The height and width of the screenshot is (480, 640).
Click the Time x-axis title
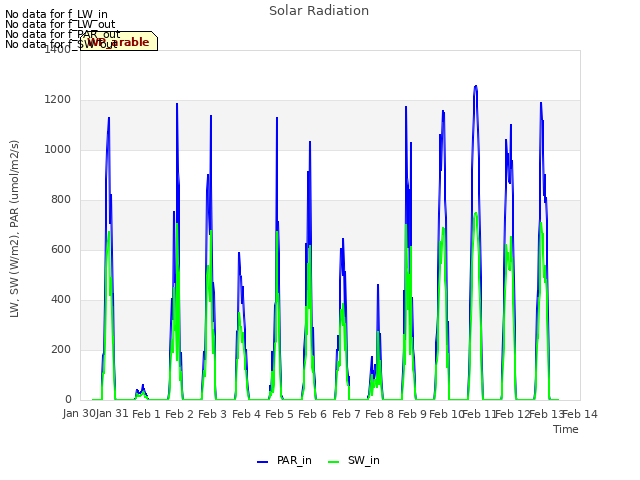(566, 429)
